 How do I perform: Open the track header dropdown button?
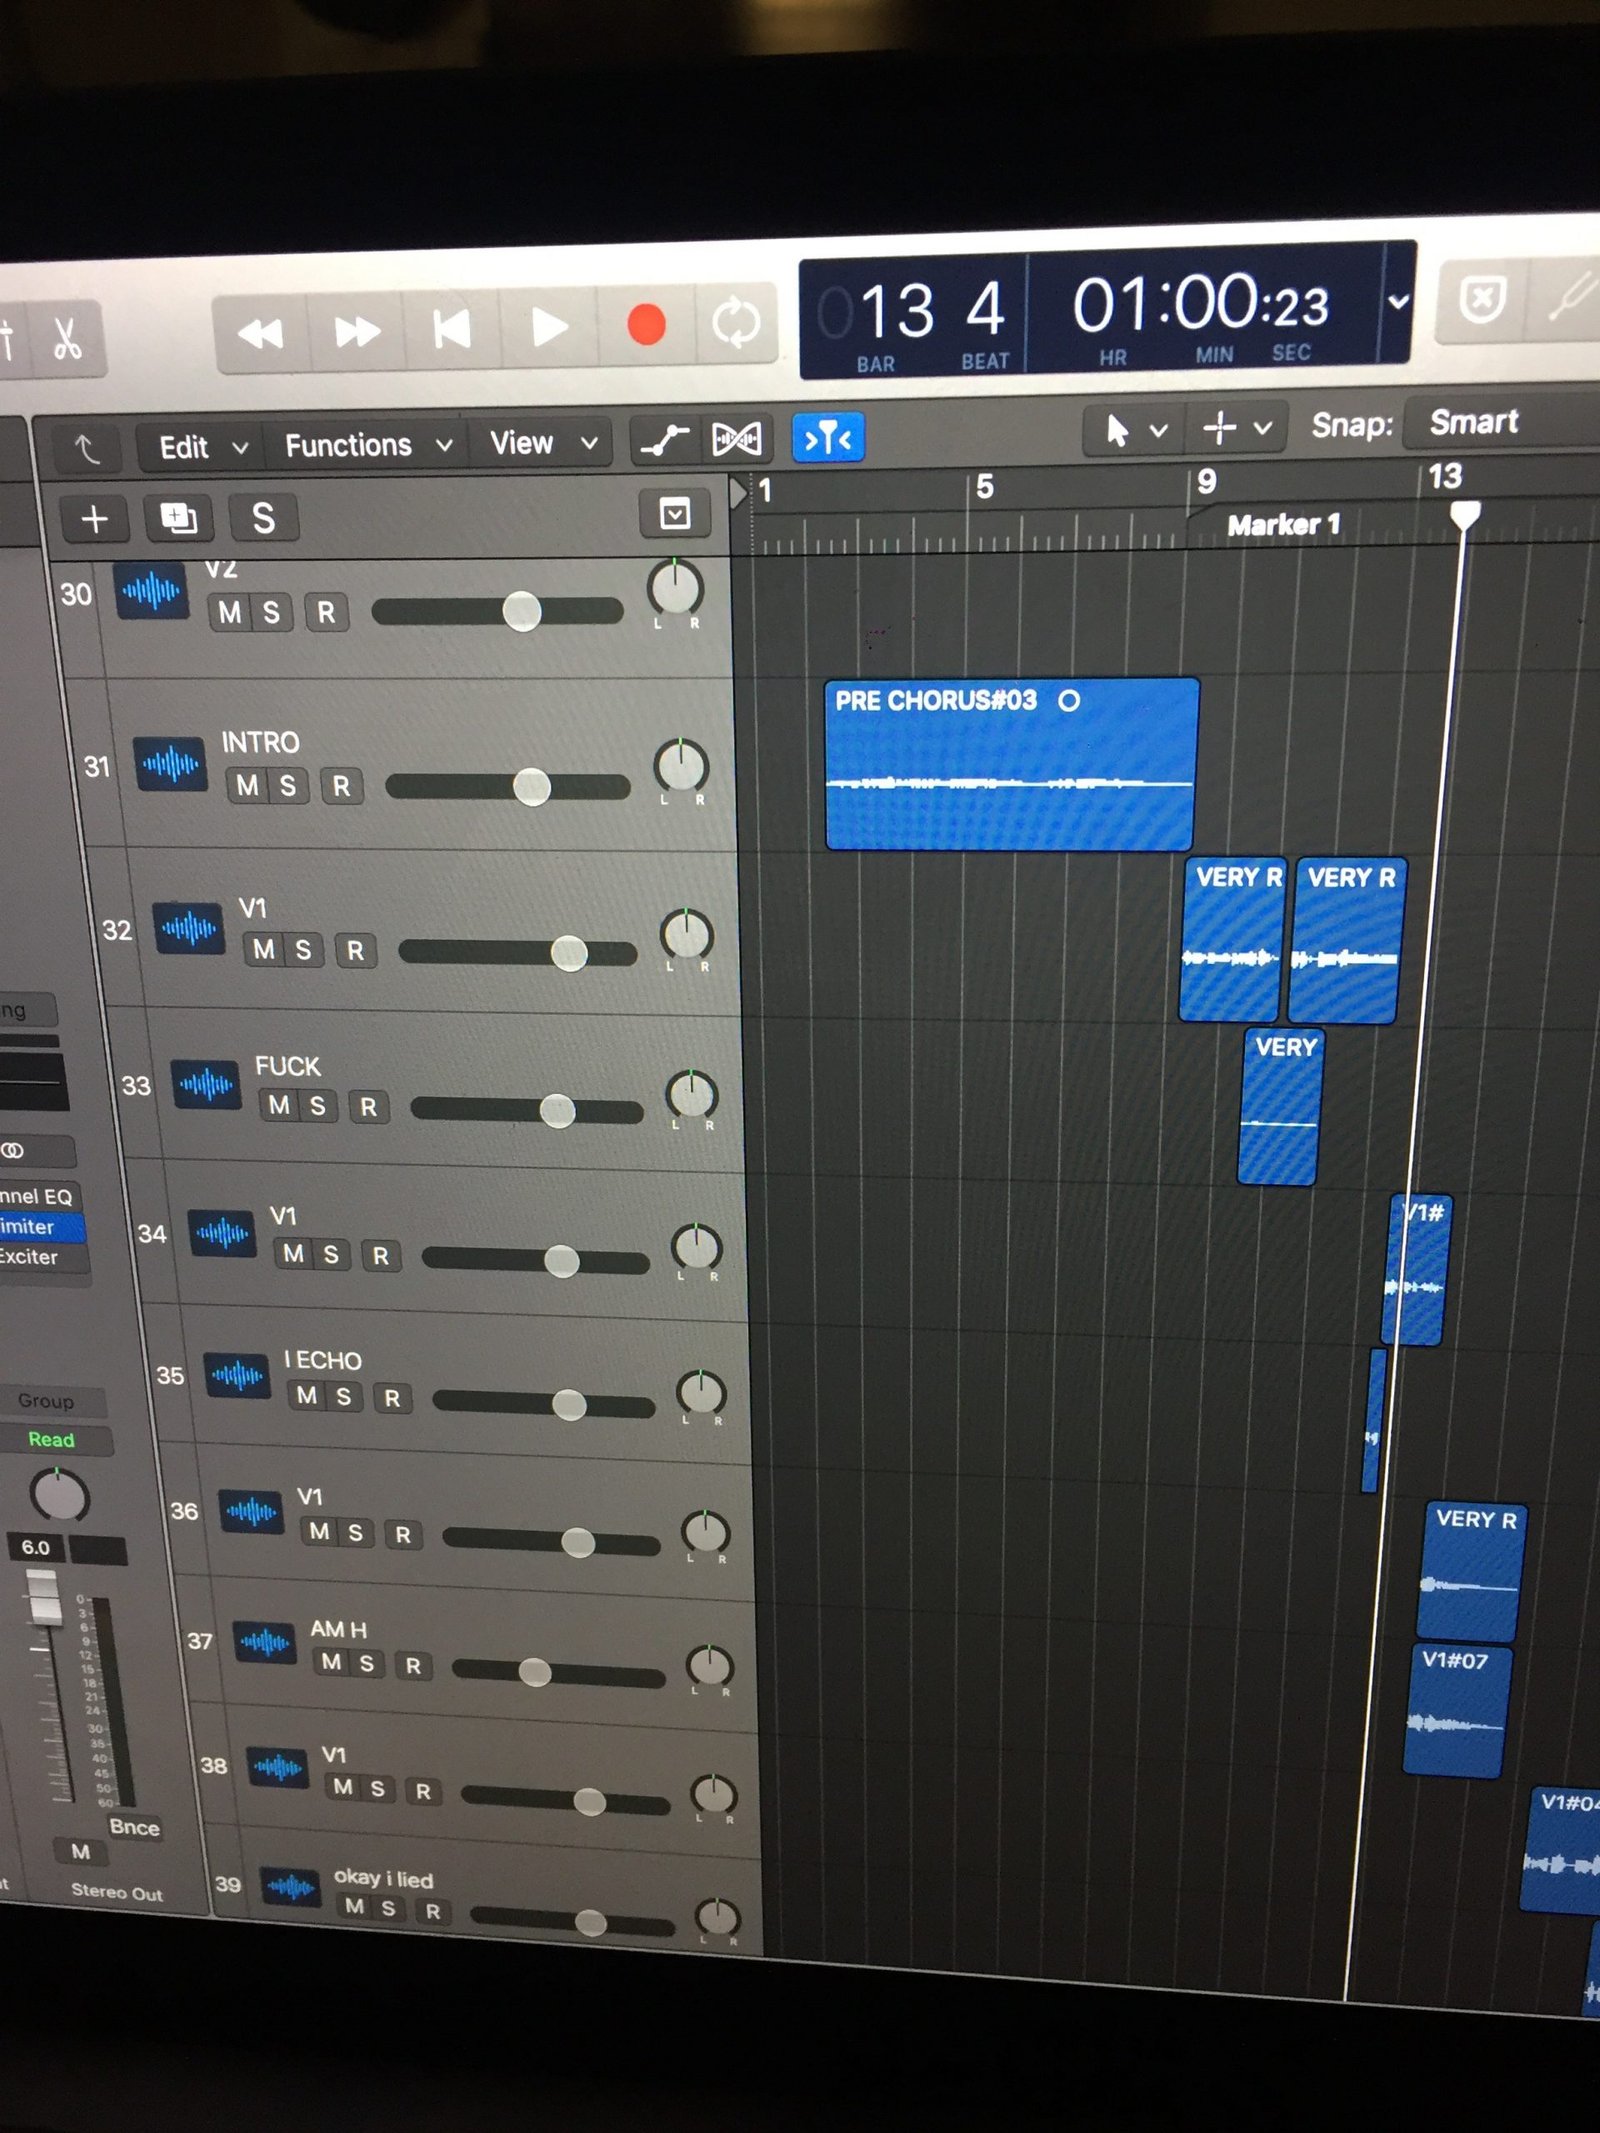pyautogui.click(x=675, y=513)
